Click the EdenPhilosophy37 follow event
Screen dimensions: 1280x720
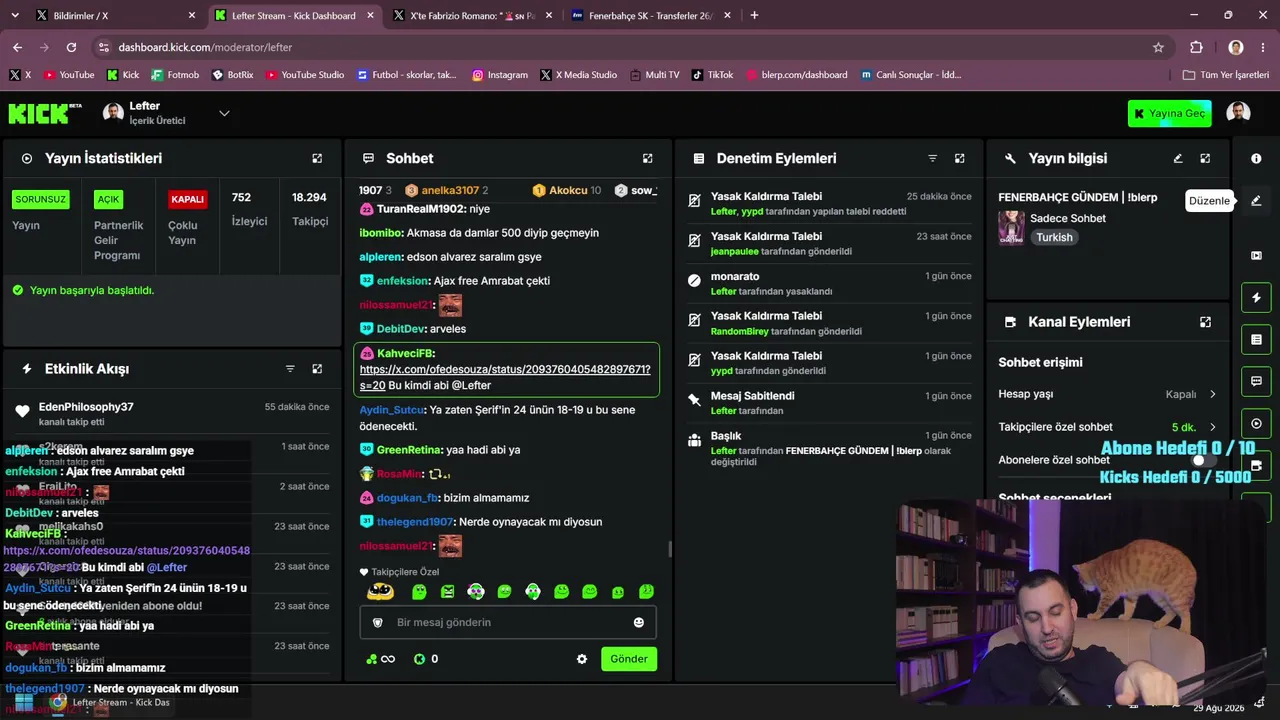coord(171,414)
